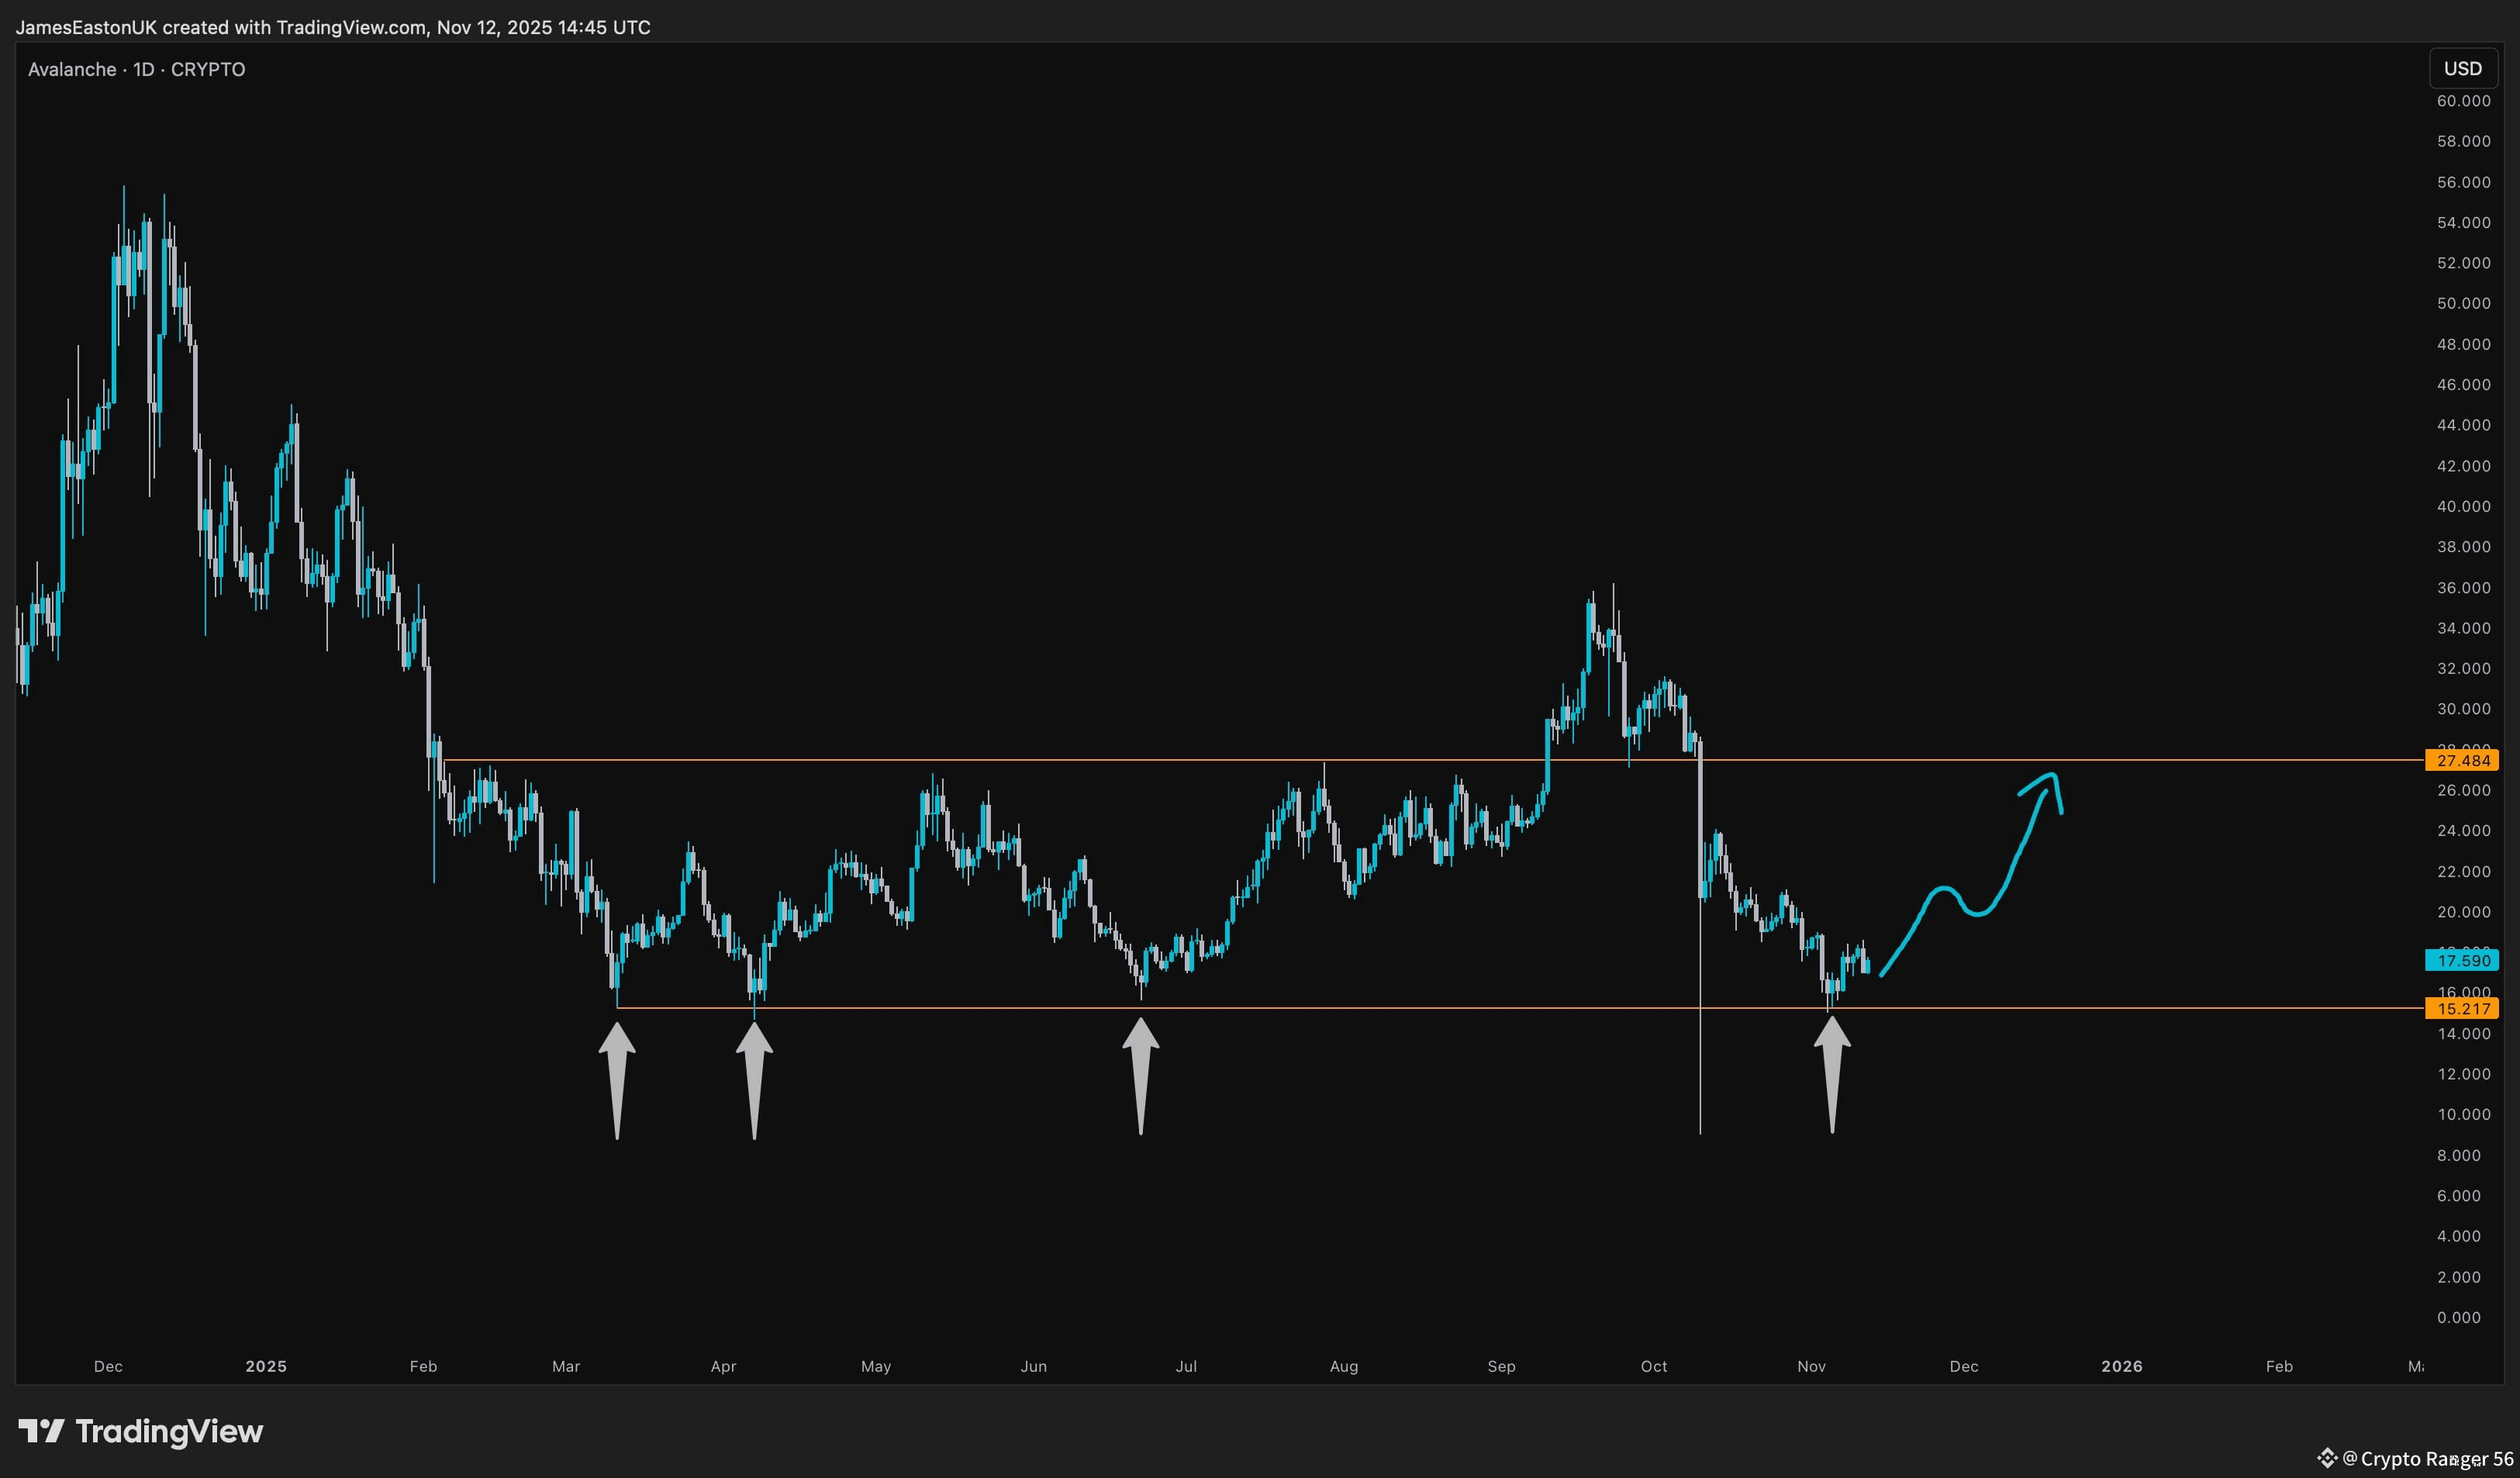
Task: Click the 17.590 current price label
Action: click(2462, 960)
